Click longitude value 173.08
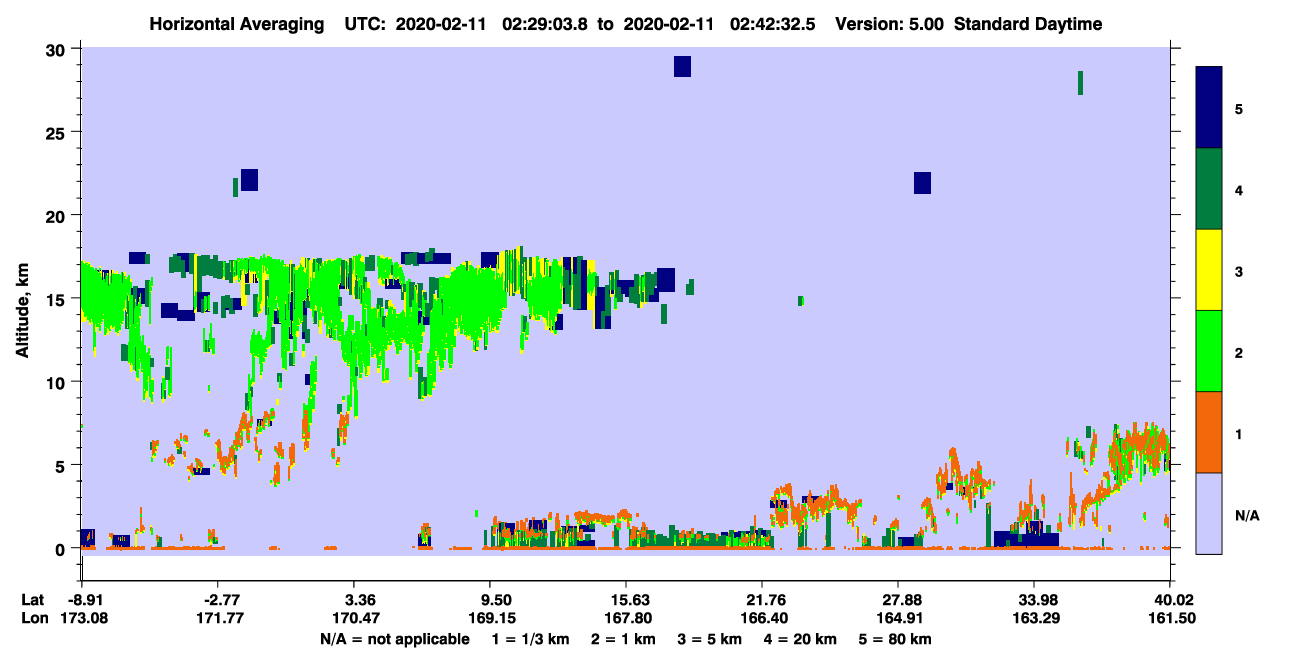The height and width of the screenshot is (667, 1300). tap(86, 618)
